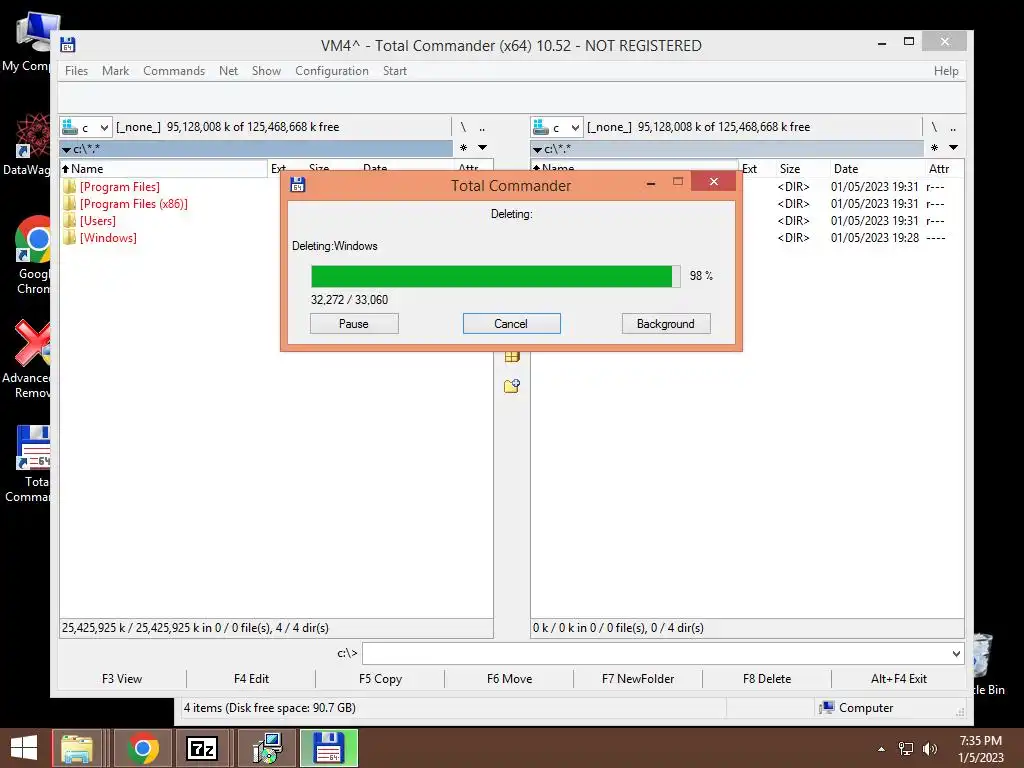Open Google Chrome from the taskbar

[x=143, y=748]
